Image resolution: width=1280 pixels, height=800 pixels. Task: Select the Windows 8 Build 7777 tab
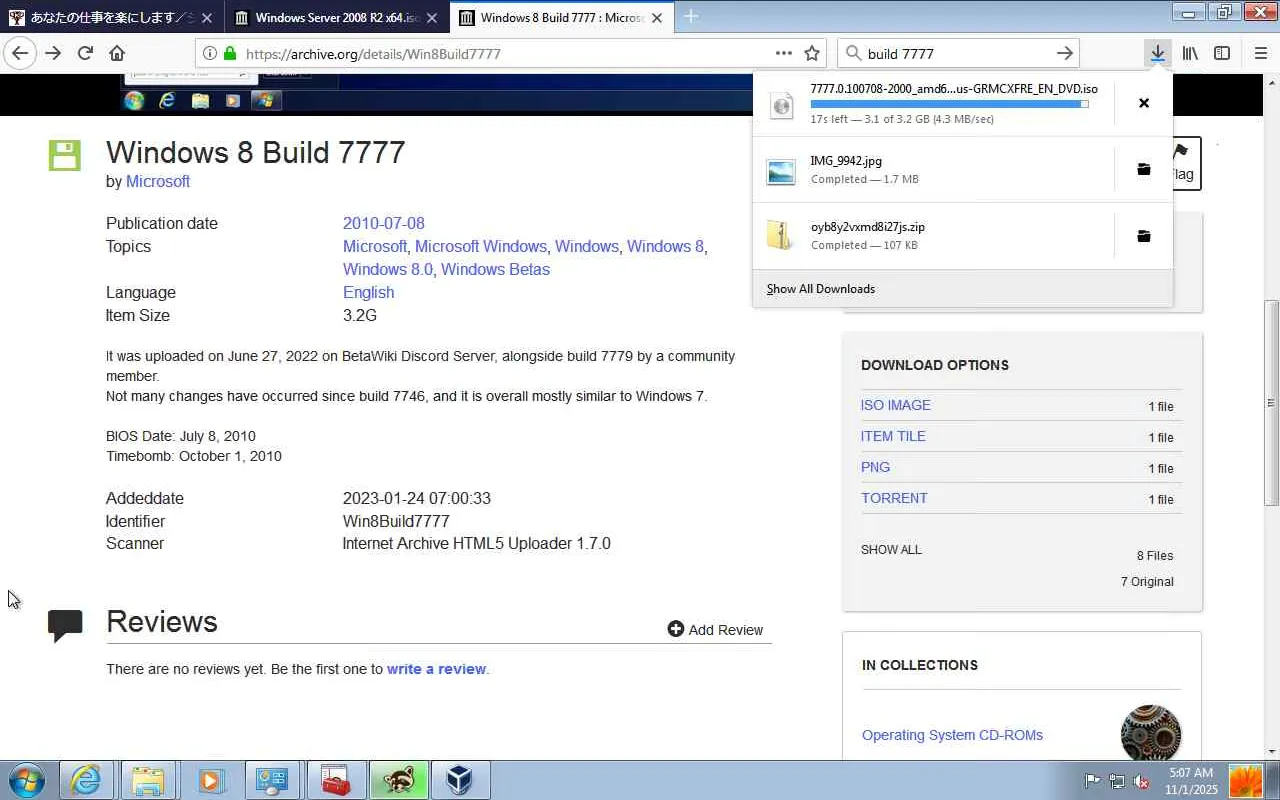(x=561, y=17)
